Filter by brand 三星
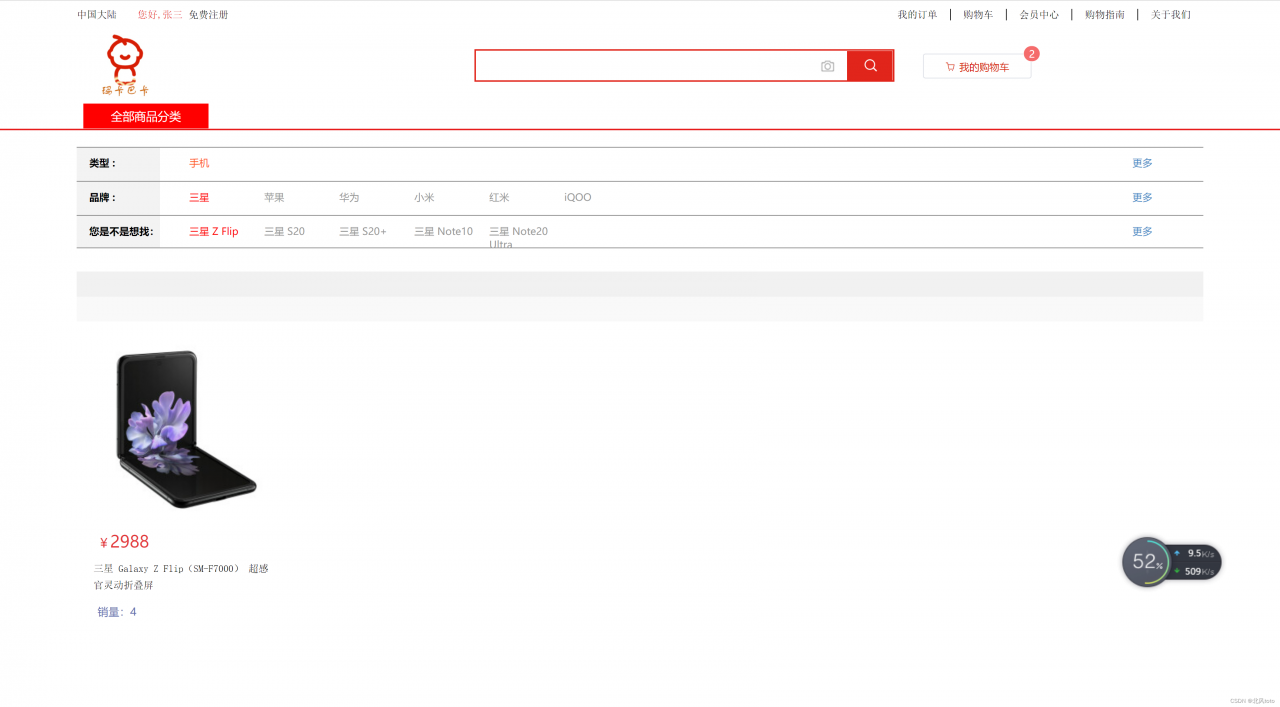 (199, 197)
